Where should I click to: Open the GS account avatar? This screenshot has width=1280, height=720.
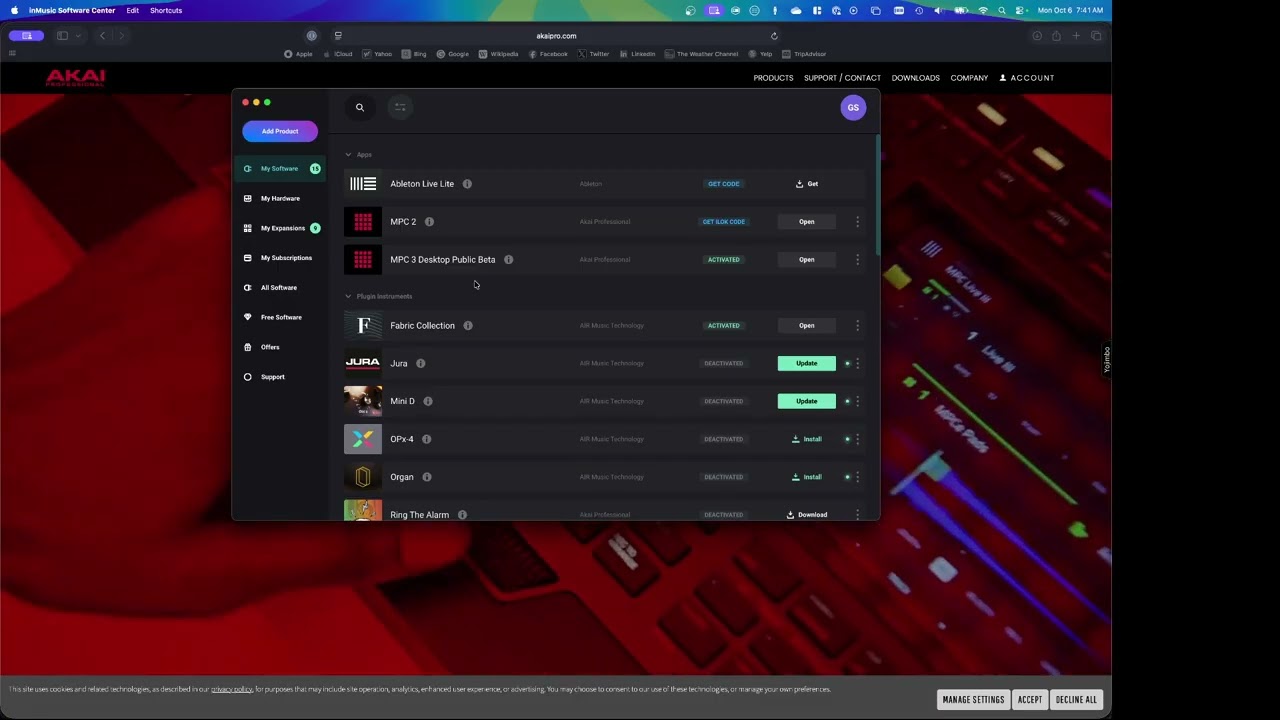pyautogui.click(x=853, y=108)
